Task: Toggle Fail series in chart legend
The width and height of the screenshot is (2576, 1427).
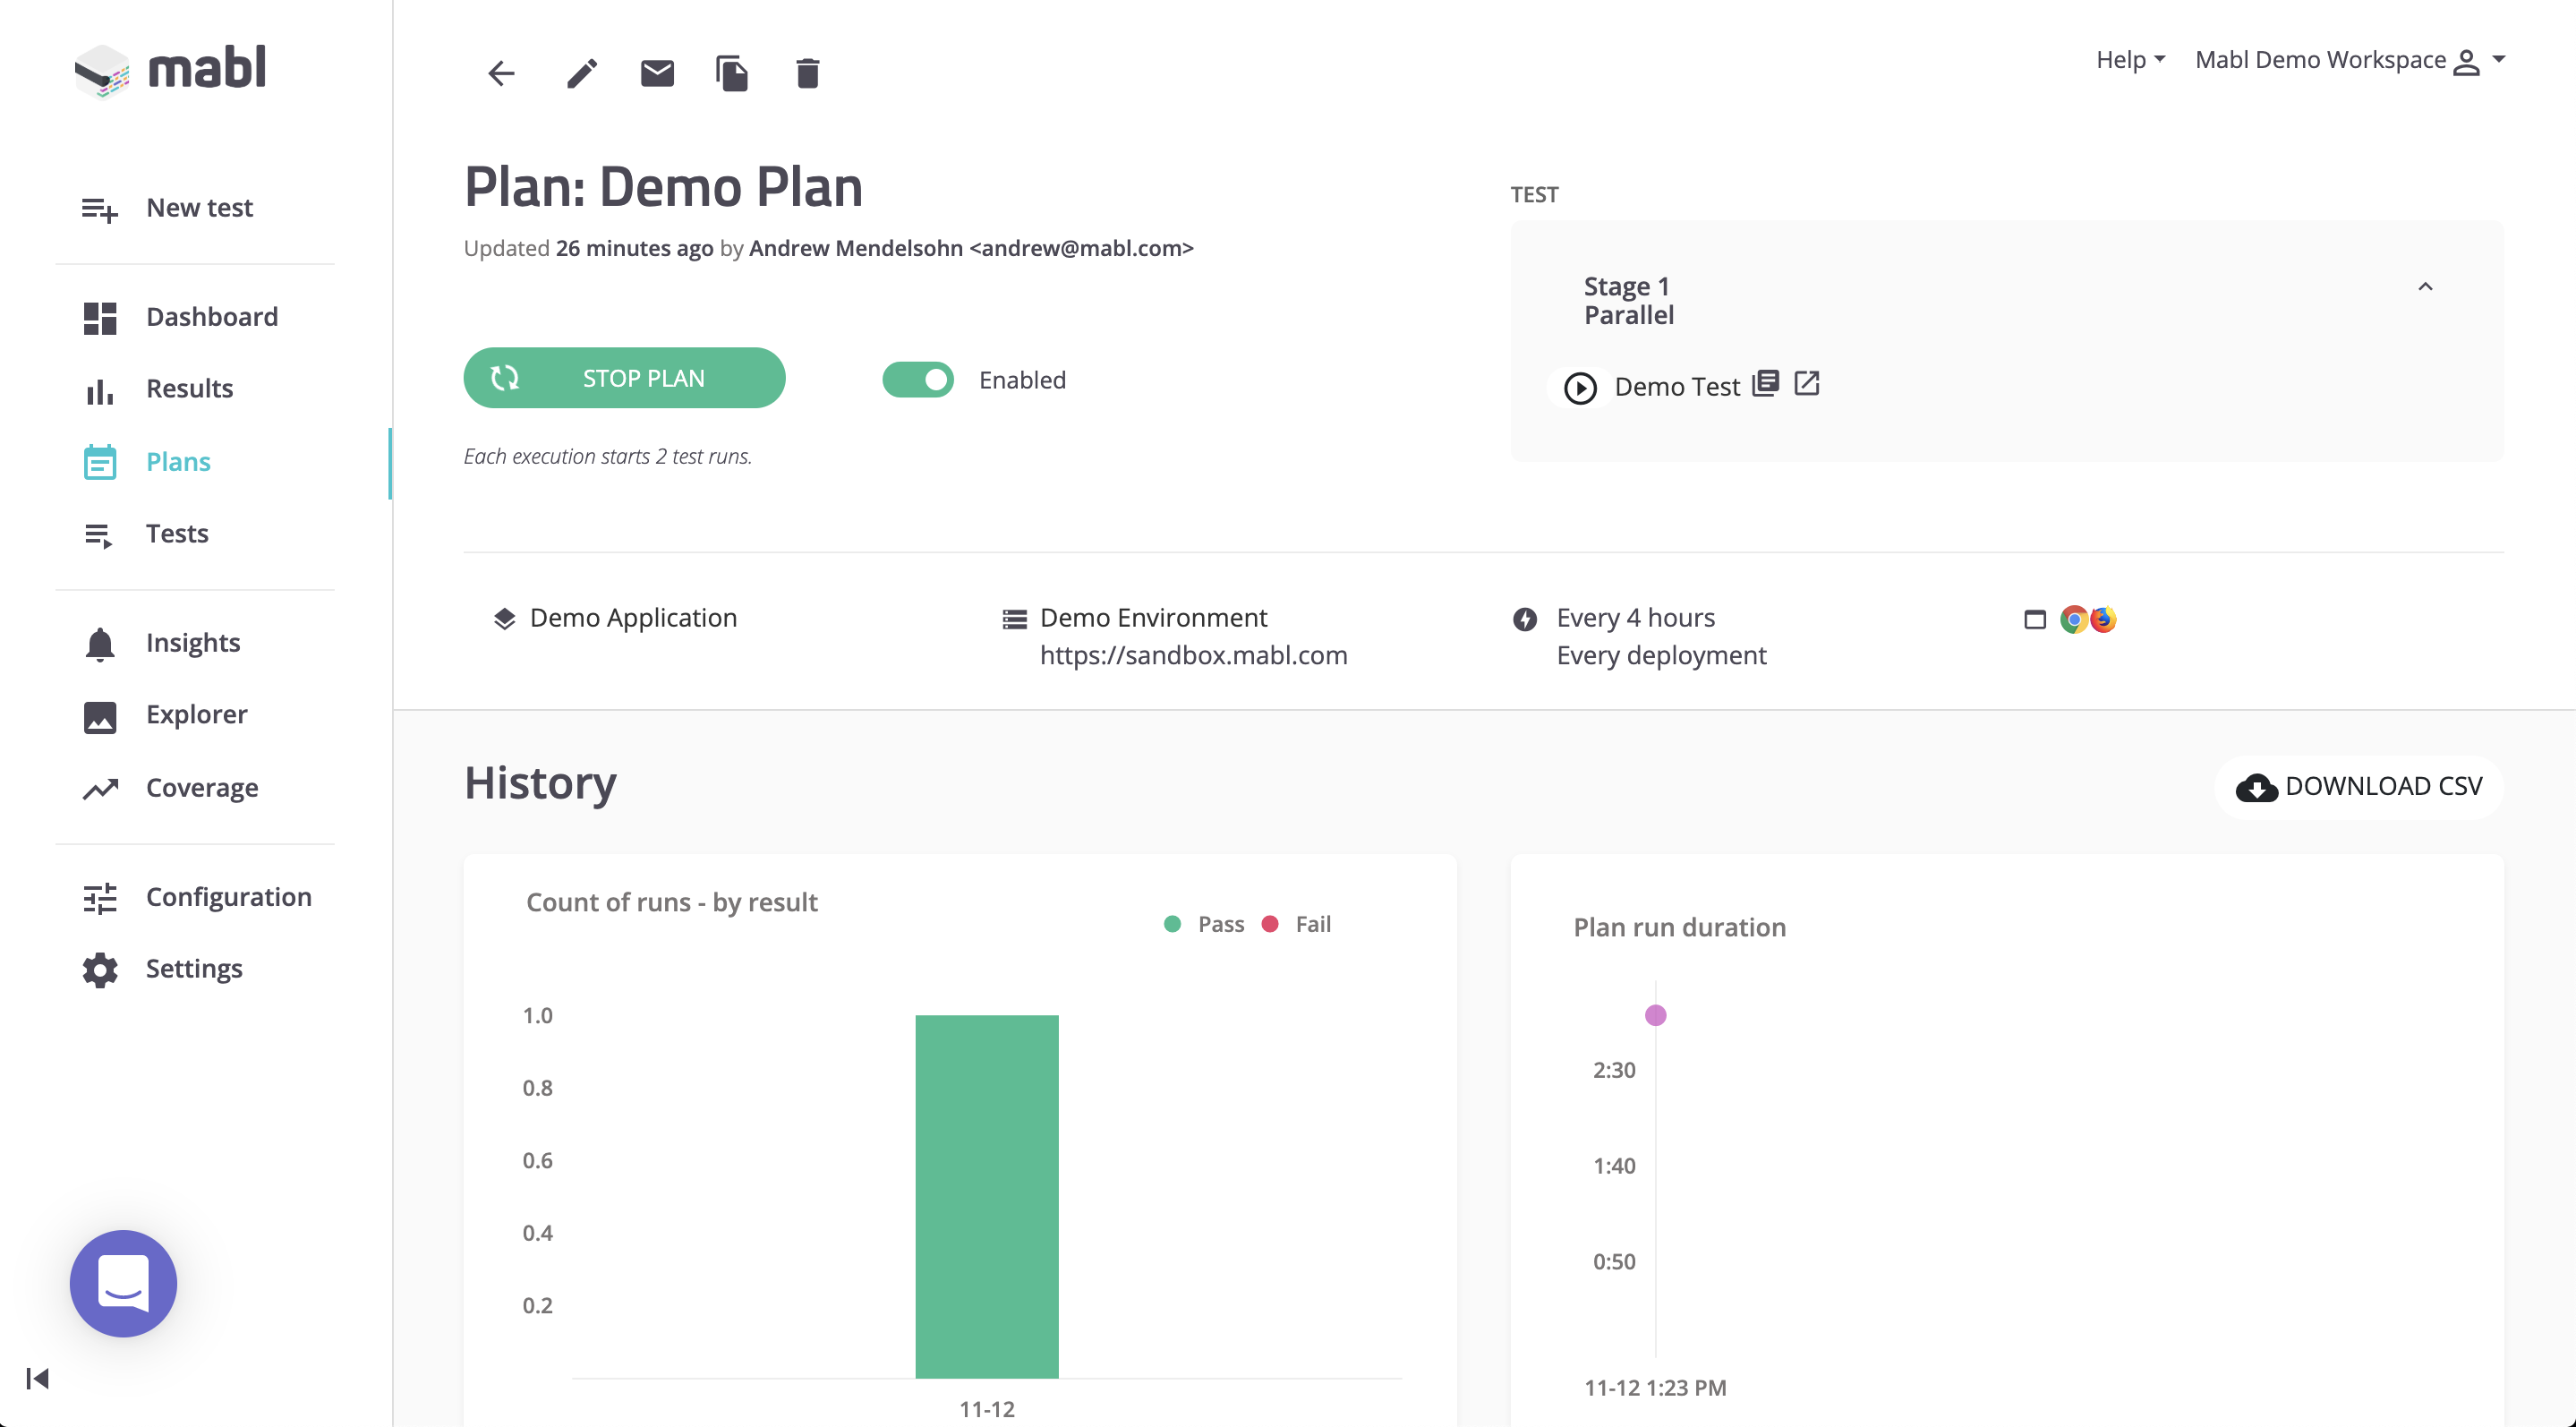Action: tap(1297, 924)
